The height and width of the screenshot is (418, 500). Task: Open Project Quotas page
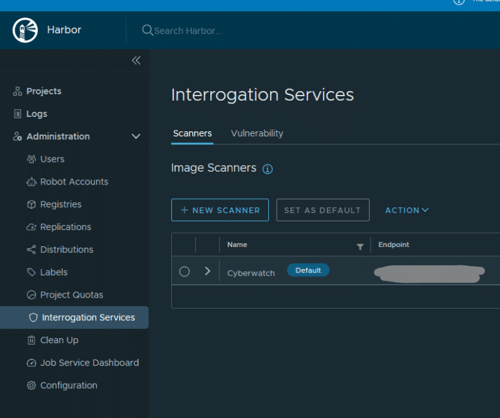[72, 295]
